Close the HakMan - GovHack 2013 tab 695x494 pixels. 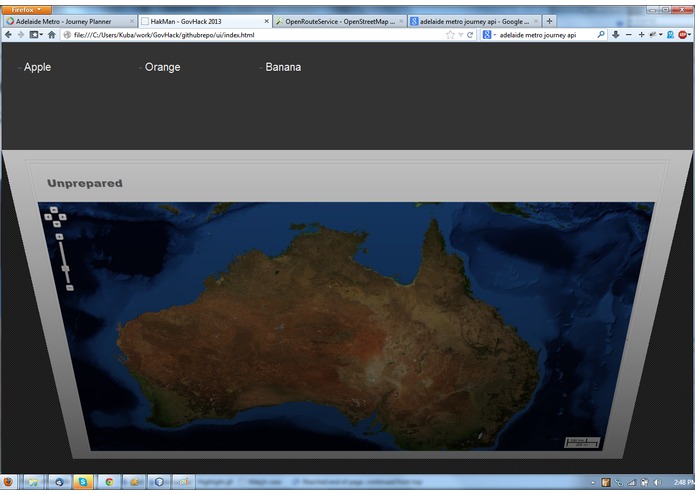tap(266, 21)
